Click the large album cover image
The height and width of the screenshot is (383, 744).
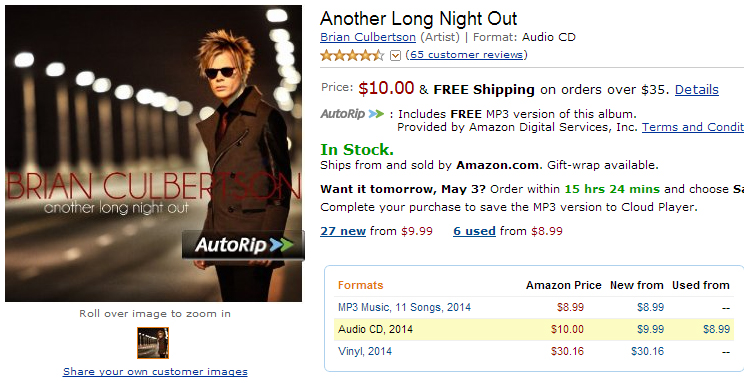(x=153, y=153)
